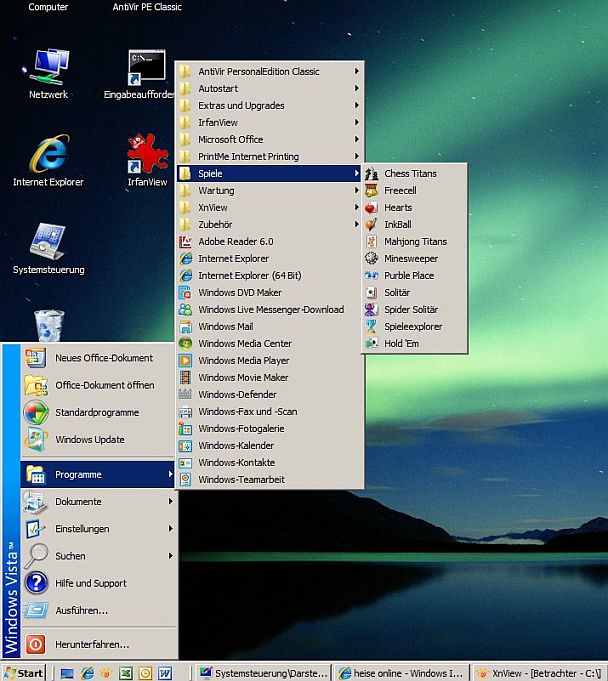Expand the Autostart folder submenu
The width and height of the screenshot is (608, 681).
pyautogui.click(x=269, y=88)
